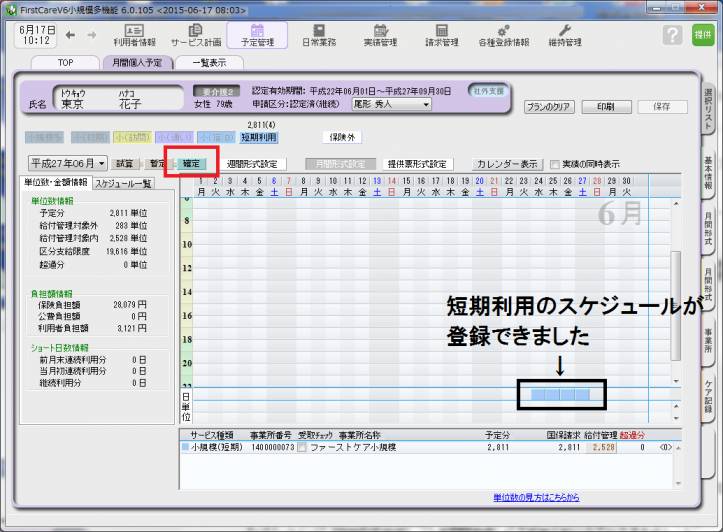Open the 単位数の見方はこちらから link
Image resolution: width=723 pixels, height=532 pixels.
tap(542, 497)
